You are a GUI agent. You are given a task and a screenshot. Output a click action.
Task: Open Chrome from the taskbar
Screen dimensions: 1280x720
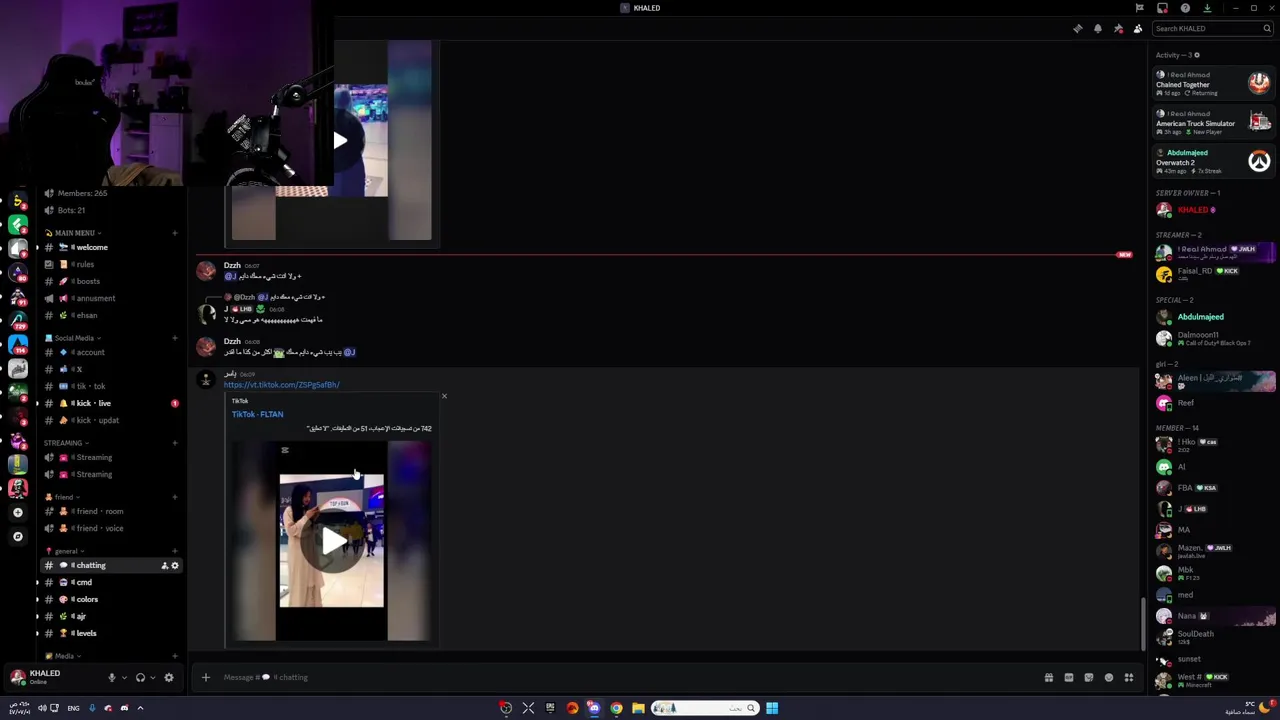[616, 708]
